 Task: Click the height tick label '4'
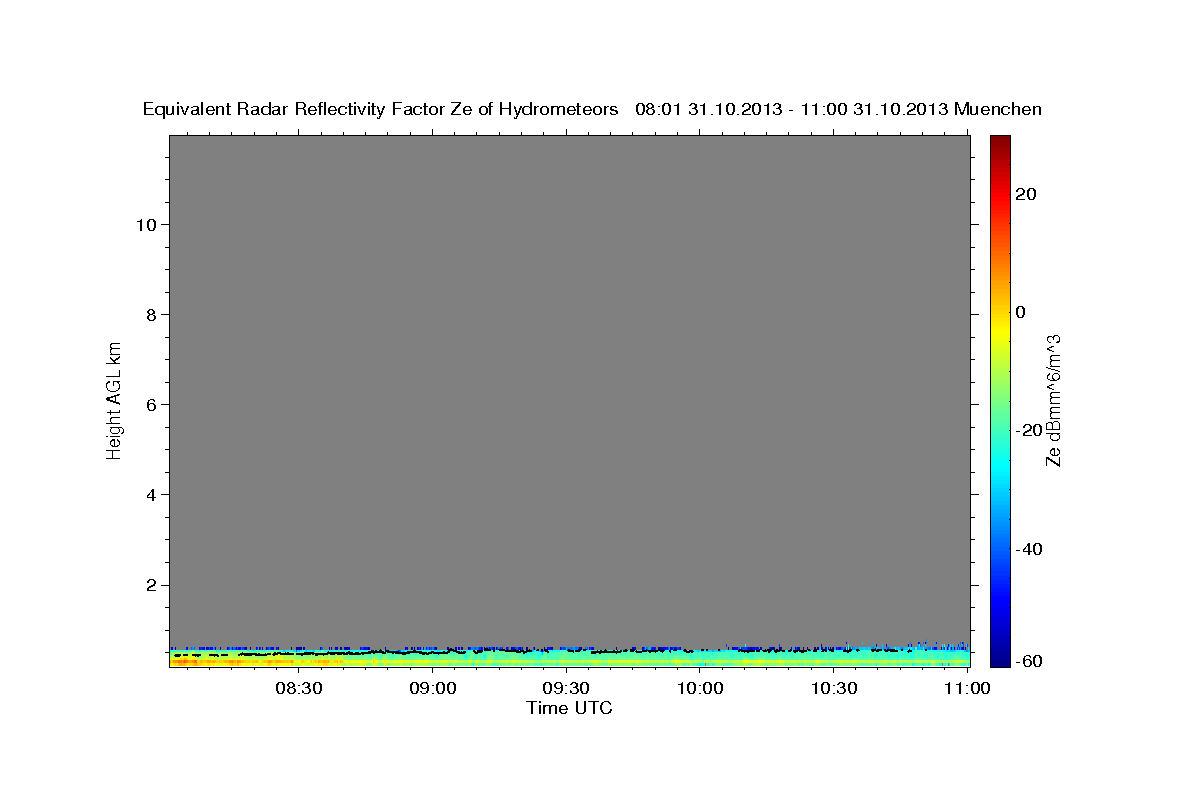[150, 494]
